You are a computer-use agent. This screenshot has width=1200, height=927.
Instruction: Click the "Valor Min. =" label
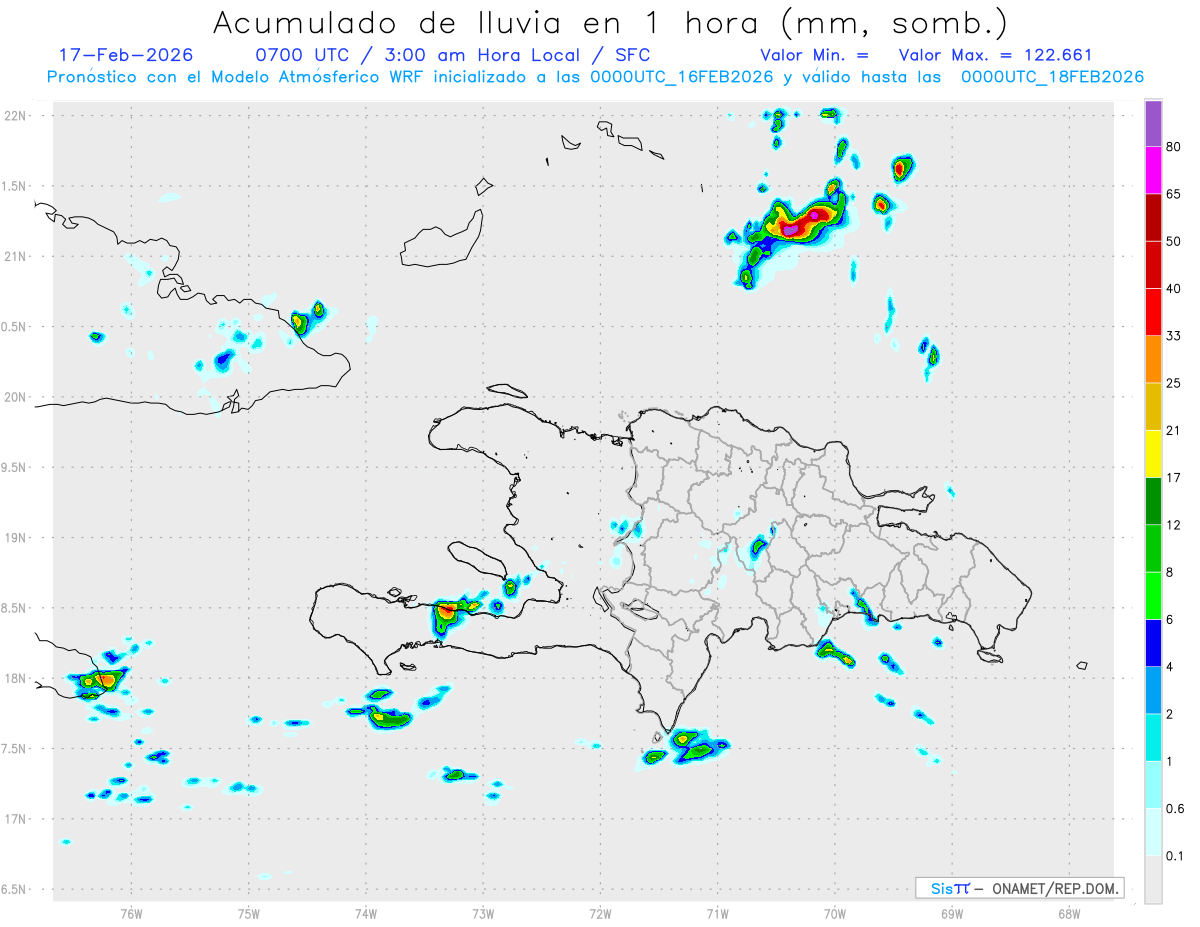pos(814,55)
